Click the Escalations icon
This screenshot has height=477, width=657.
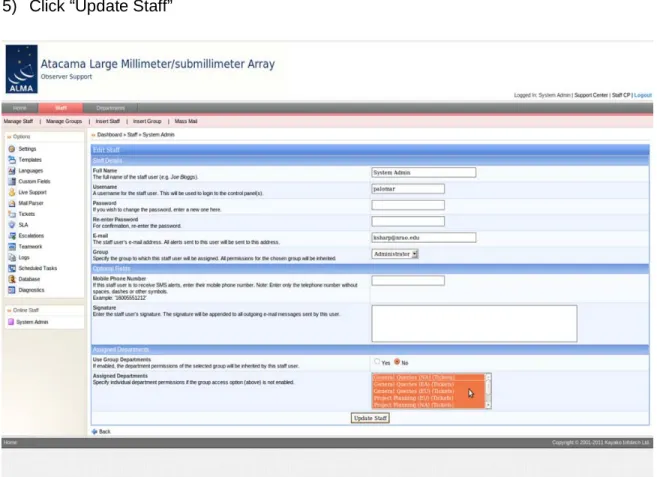[x=12, y=236]
